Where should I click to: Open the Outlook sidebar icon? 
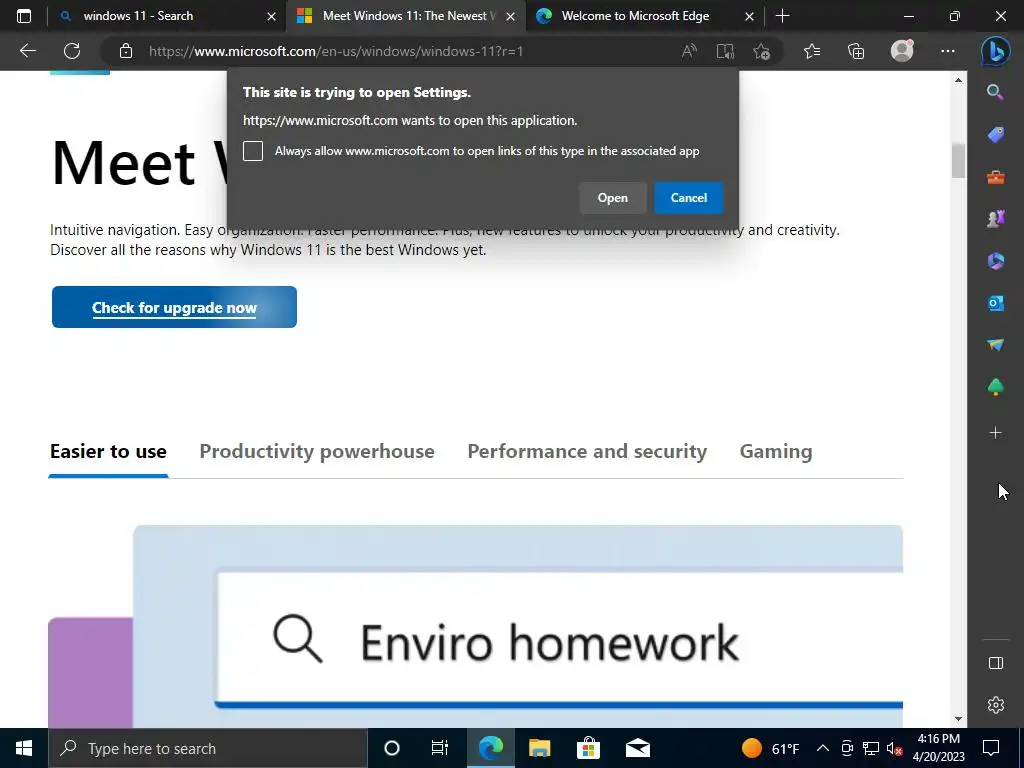point(995,303)
